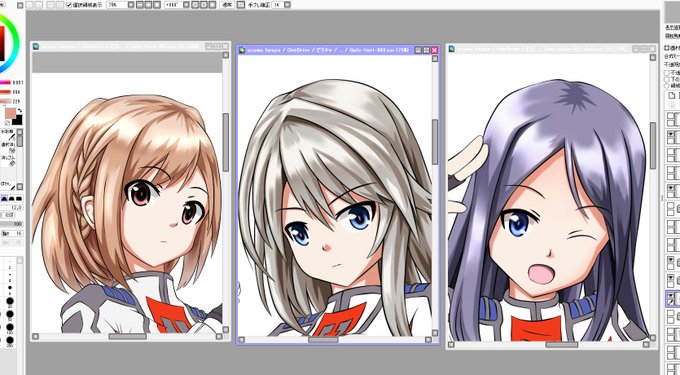Open the 手ブレ補正 stabilizer dropdown arrow
Image resolution: width=680 pixels, height=375 pixels.
[x=288, y=5]
